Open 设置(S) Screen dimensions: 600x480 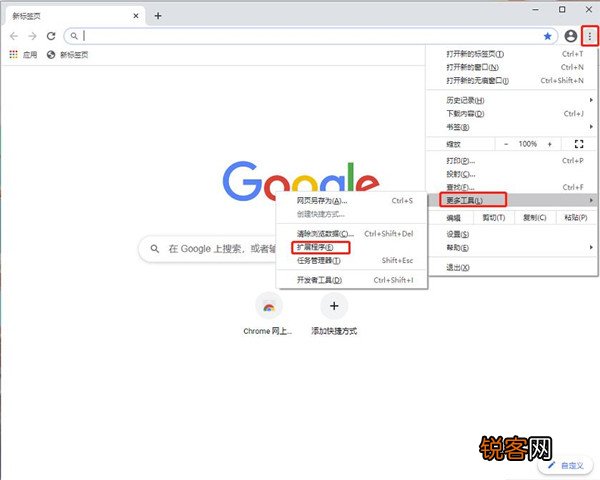512,234
